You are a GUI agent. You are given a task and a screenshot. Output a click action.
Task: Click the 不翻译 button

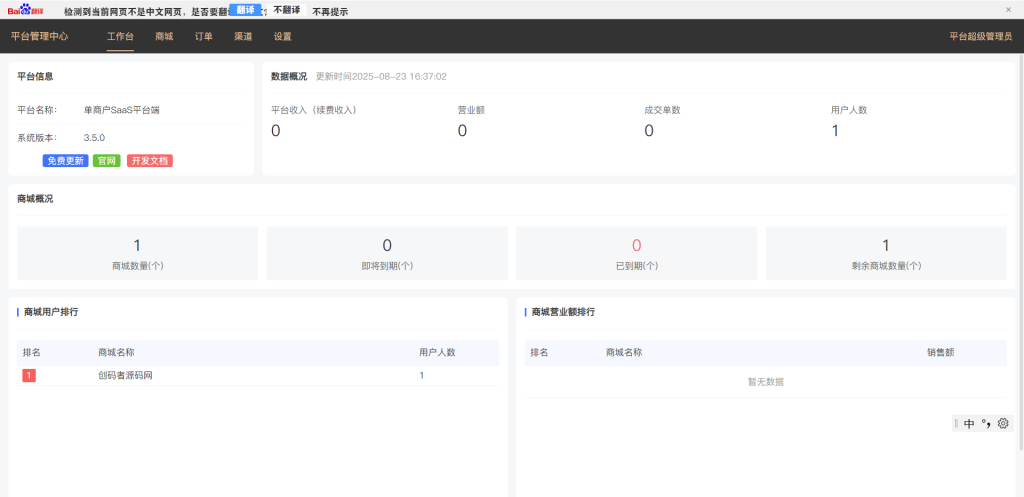coord(287,10)
